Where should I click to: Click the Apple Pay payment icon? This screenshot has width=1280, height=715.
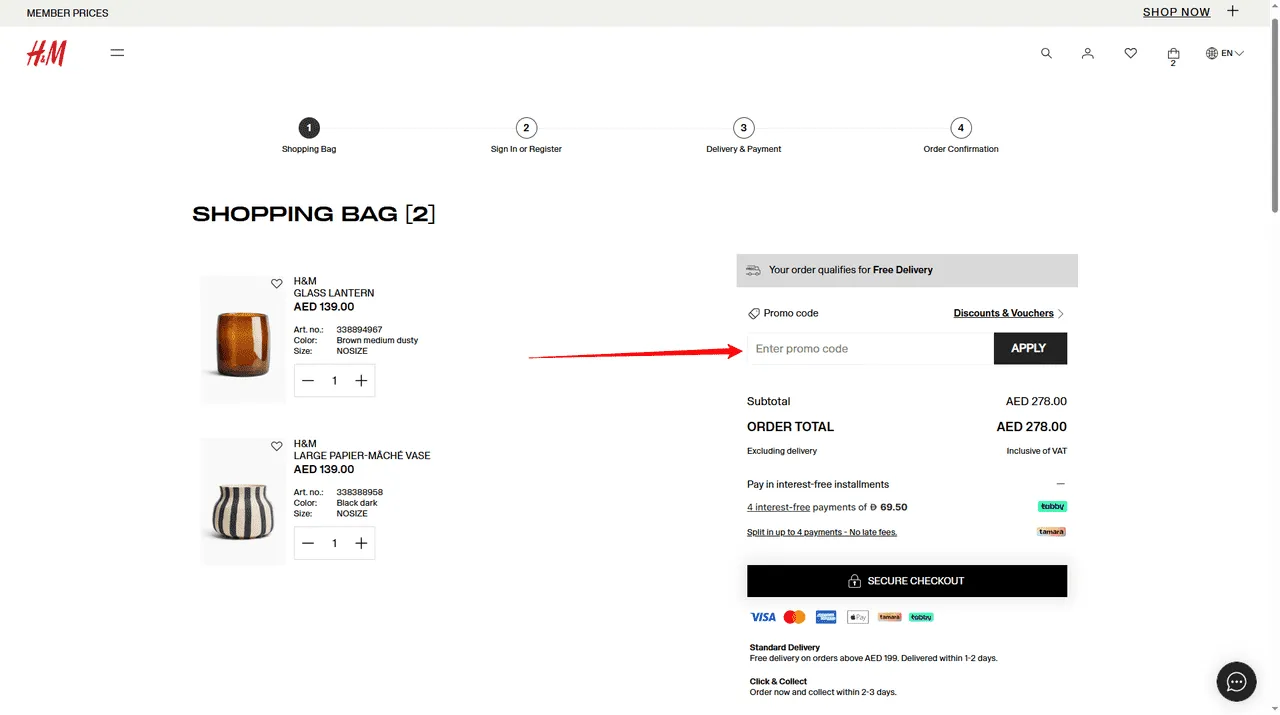coord(858,617)
